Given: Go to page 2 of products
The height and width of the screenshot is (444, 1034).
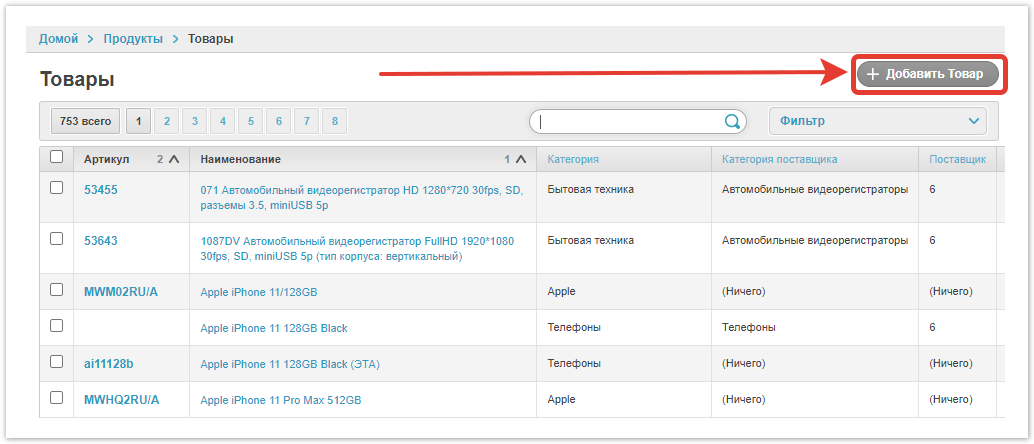Looking at the screenshot, I should (x=166, y=121).
